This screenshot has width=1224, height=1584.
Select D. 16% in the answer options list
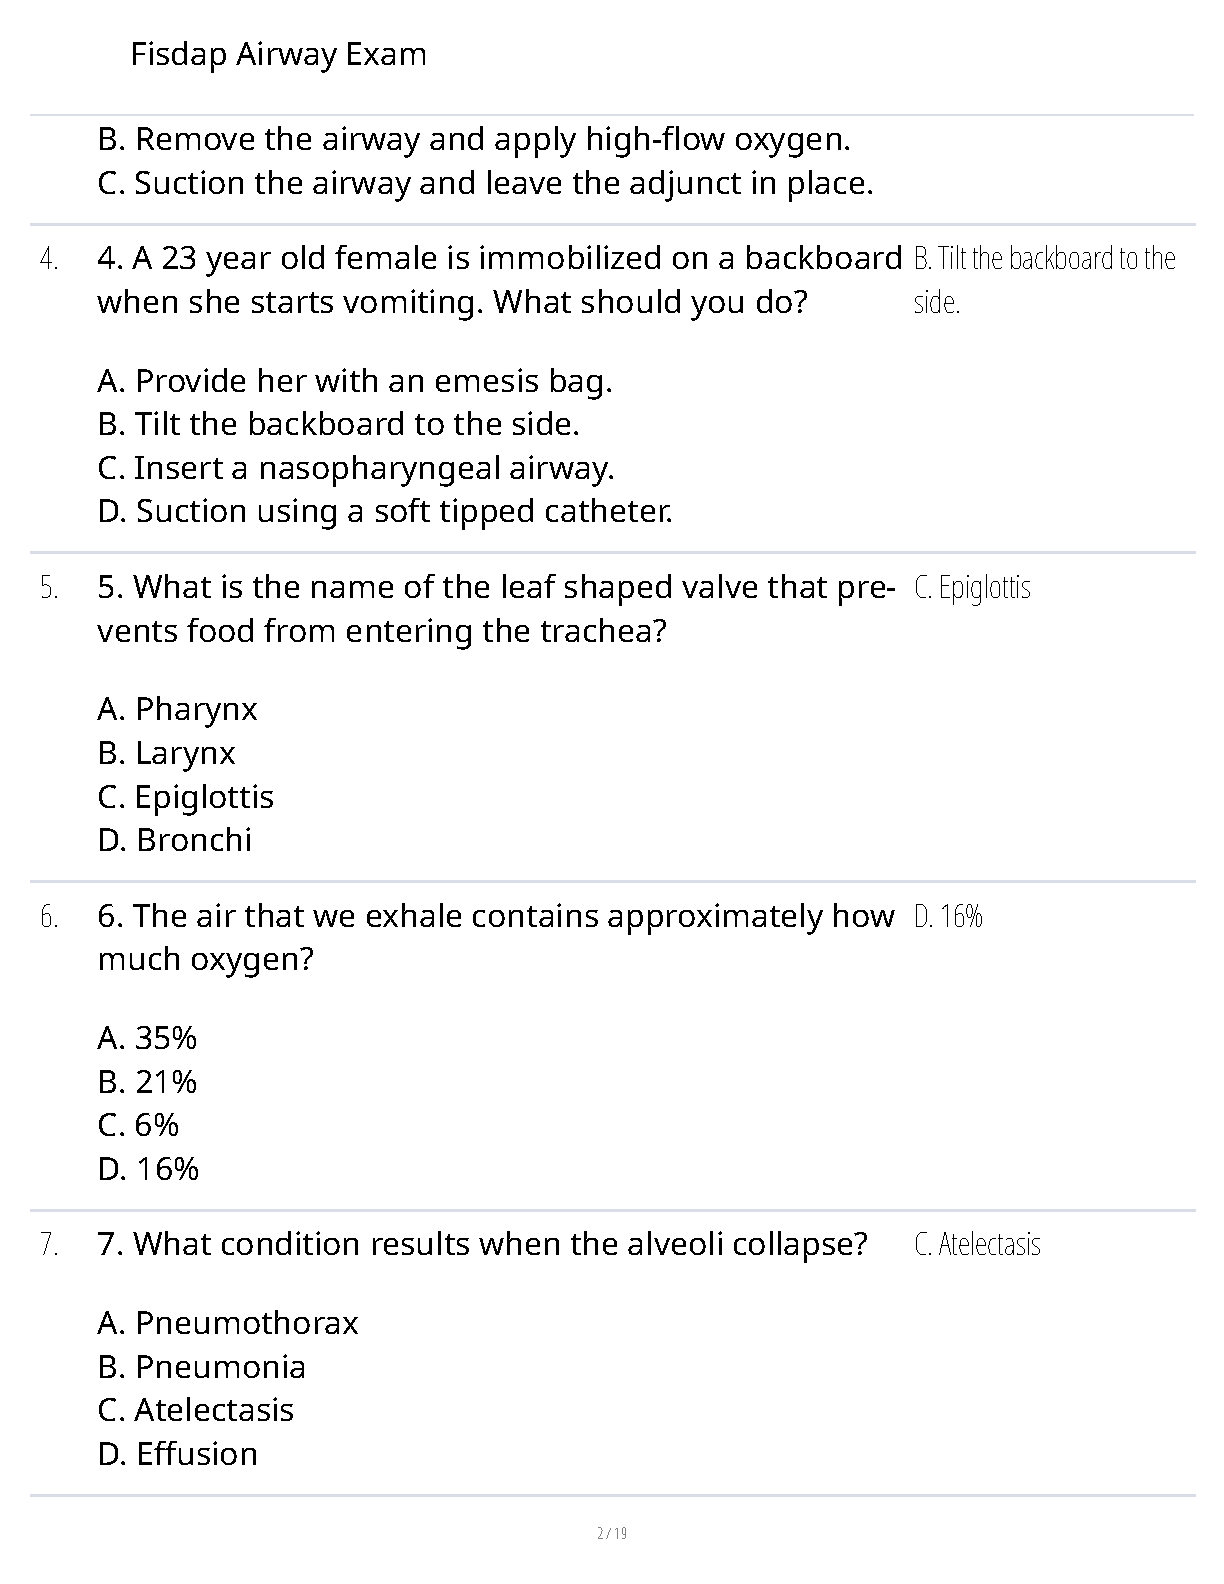pos(148,1169)
